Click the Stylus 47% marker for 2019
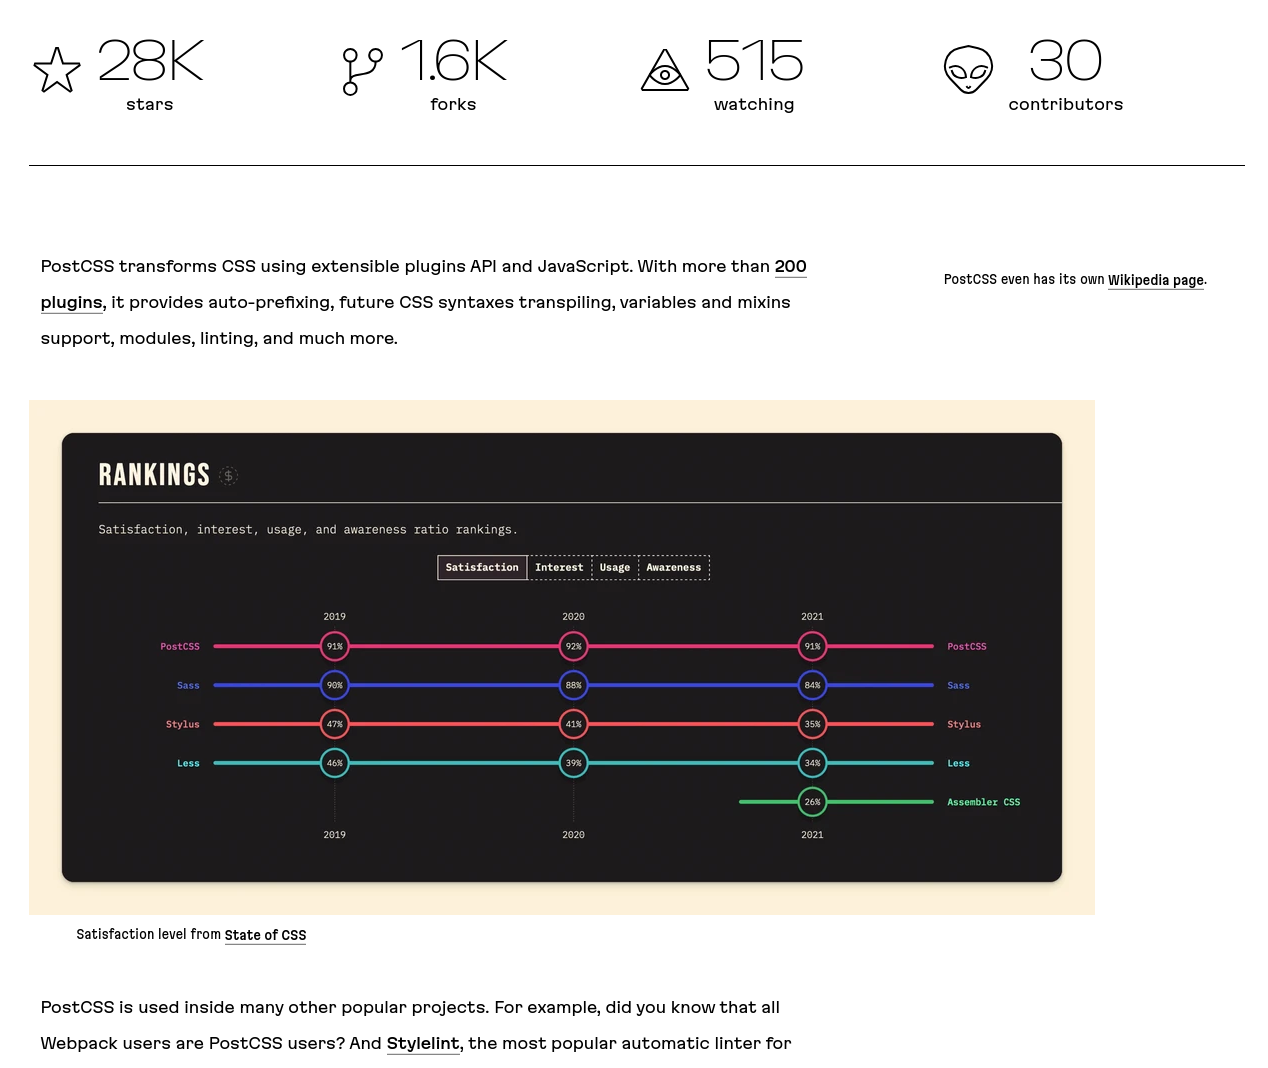Screen dimensions: 1268x1068 pos(335,724)
